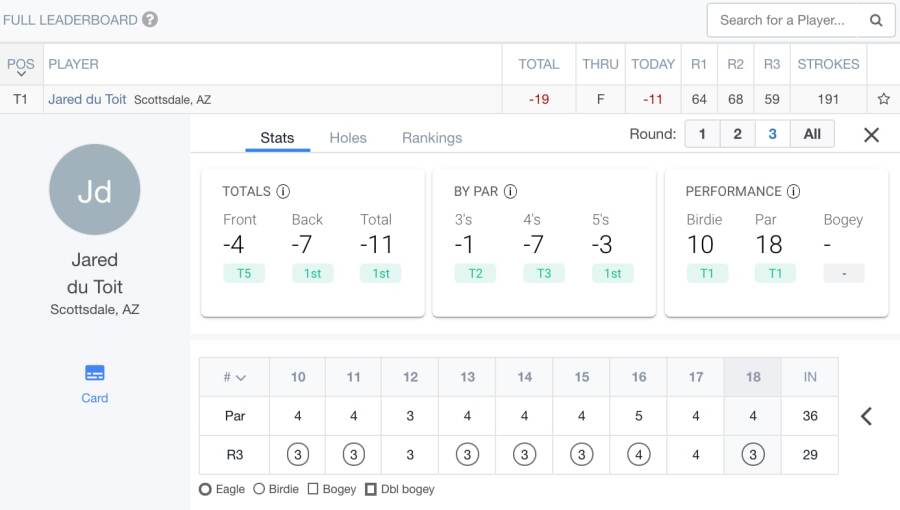Click the Performance info icon

[793, 191]
